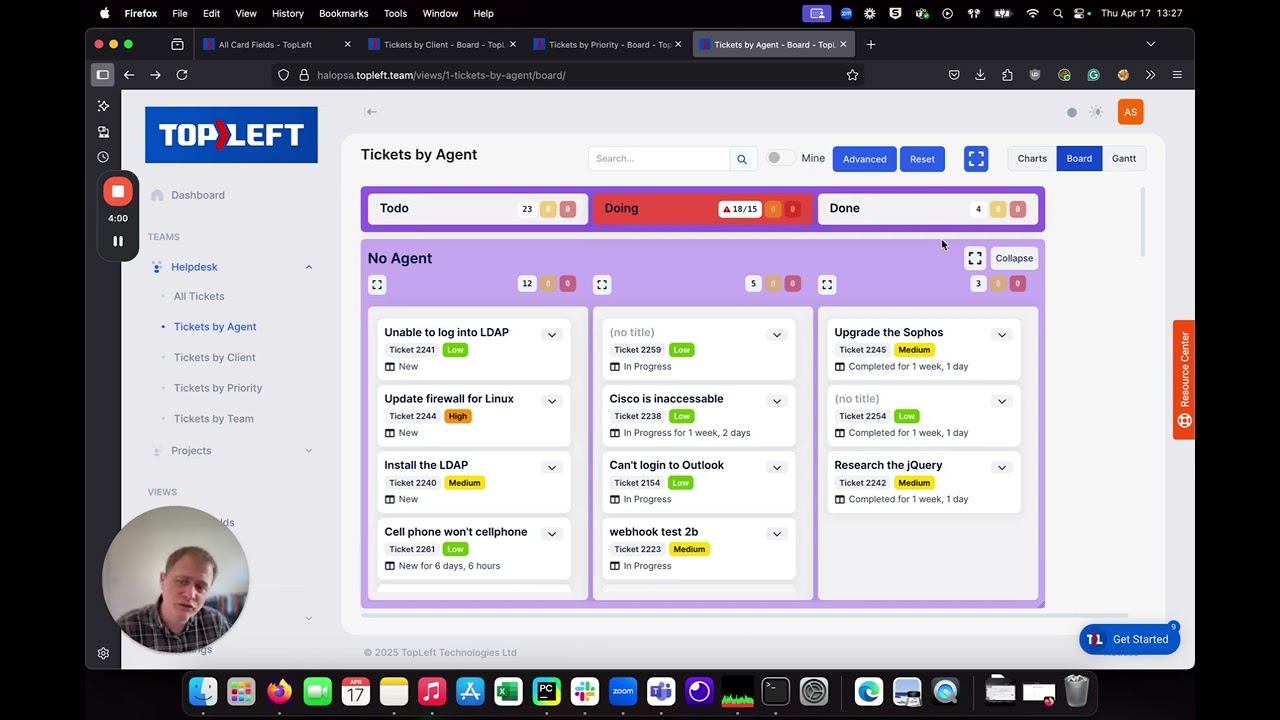1280x720 pixels.
Task: Open the Get Started widget
Action: tap(1129, 639)
